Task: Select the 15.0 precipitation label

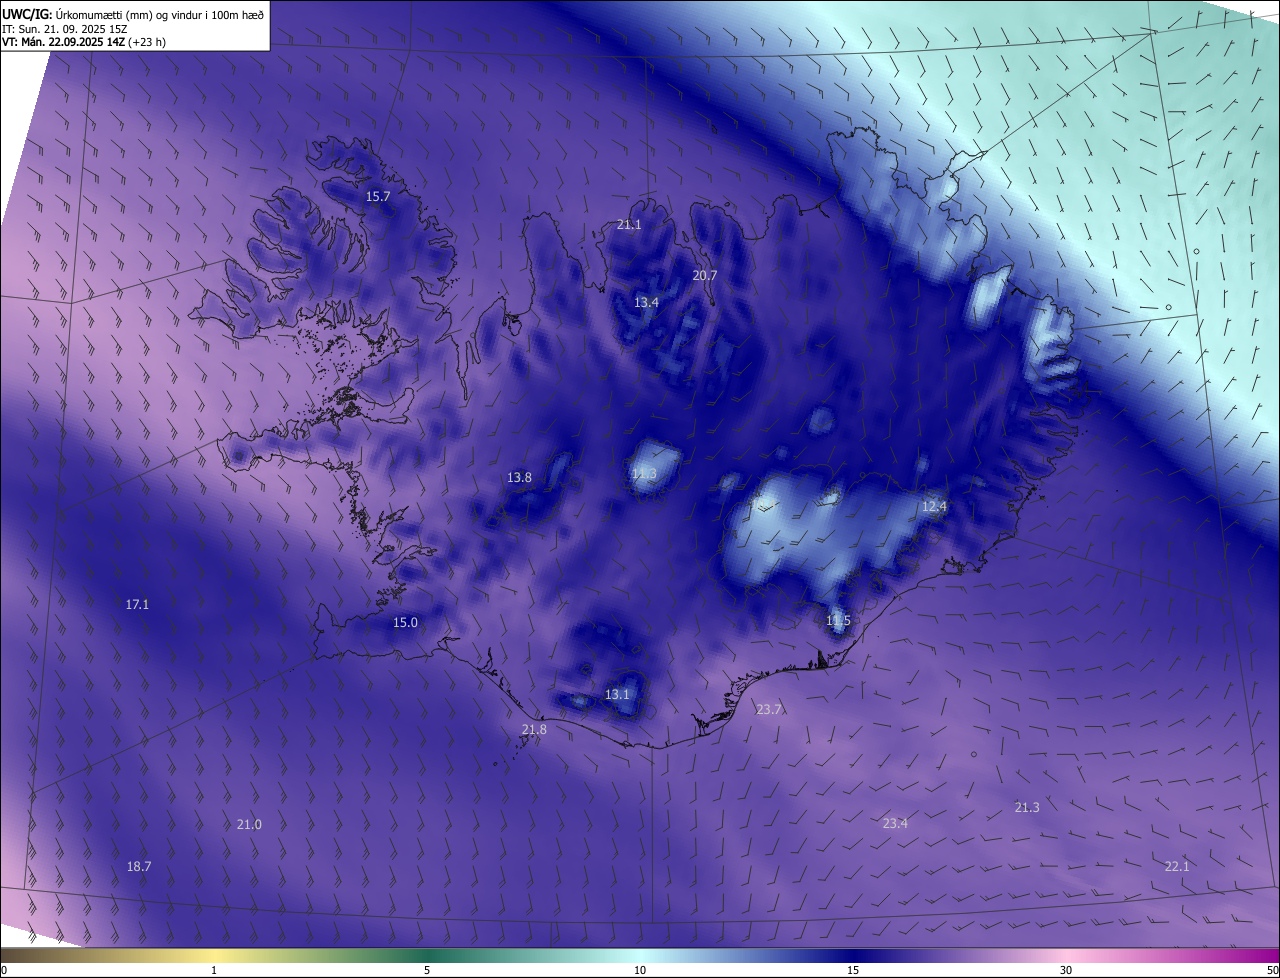Action: (x=405, y=623)
